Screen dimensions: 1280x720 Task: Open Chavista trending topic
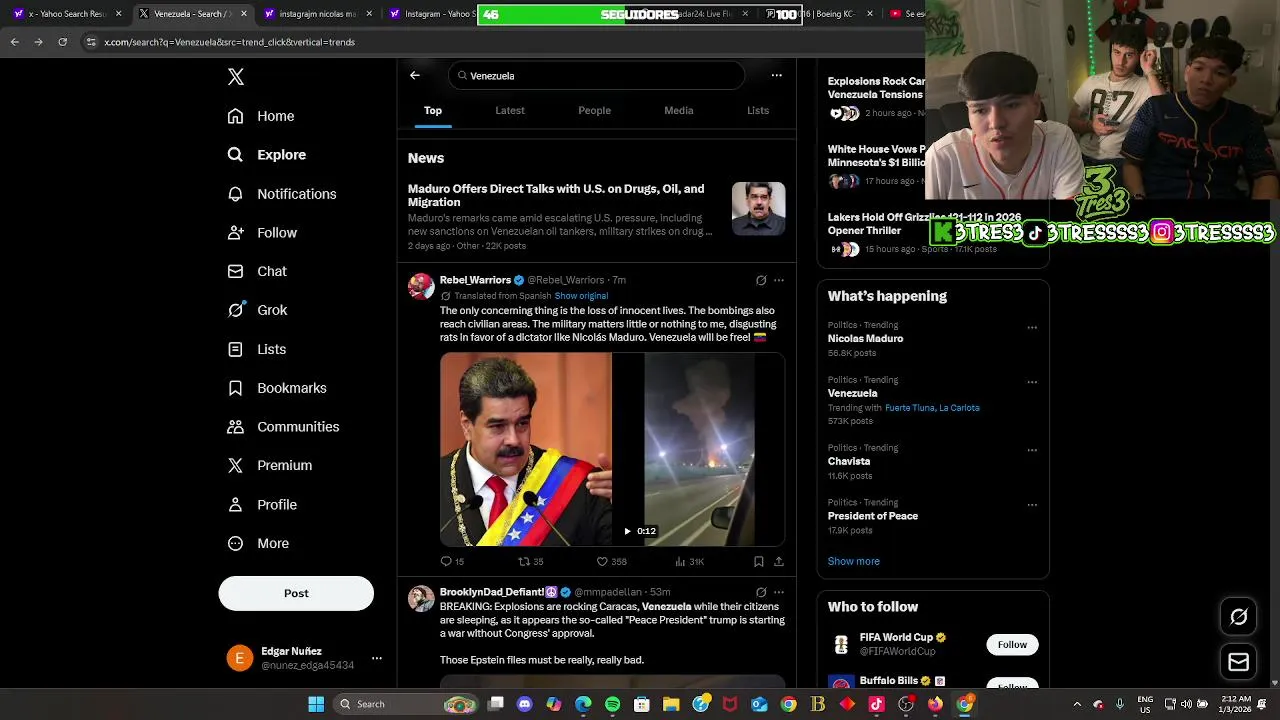coord(849,462)
